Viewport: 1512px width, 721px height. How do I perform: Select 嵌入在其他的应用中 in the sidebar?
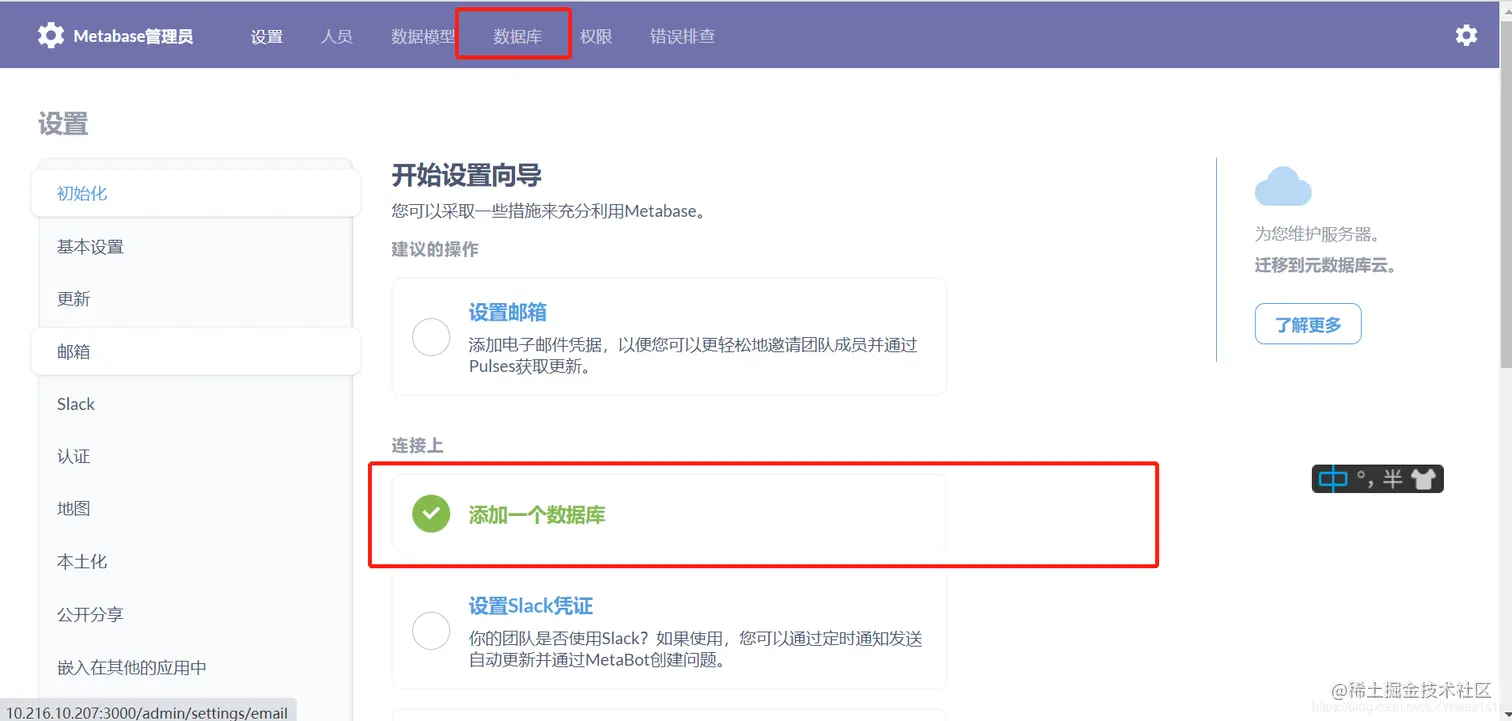point(196,667)
